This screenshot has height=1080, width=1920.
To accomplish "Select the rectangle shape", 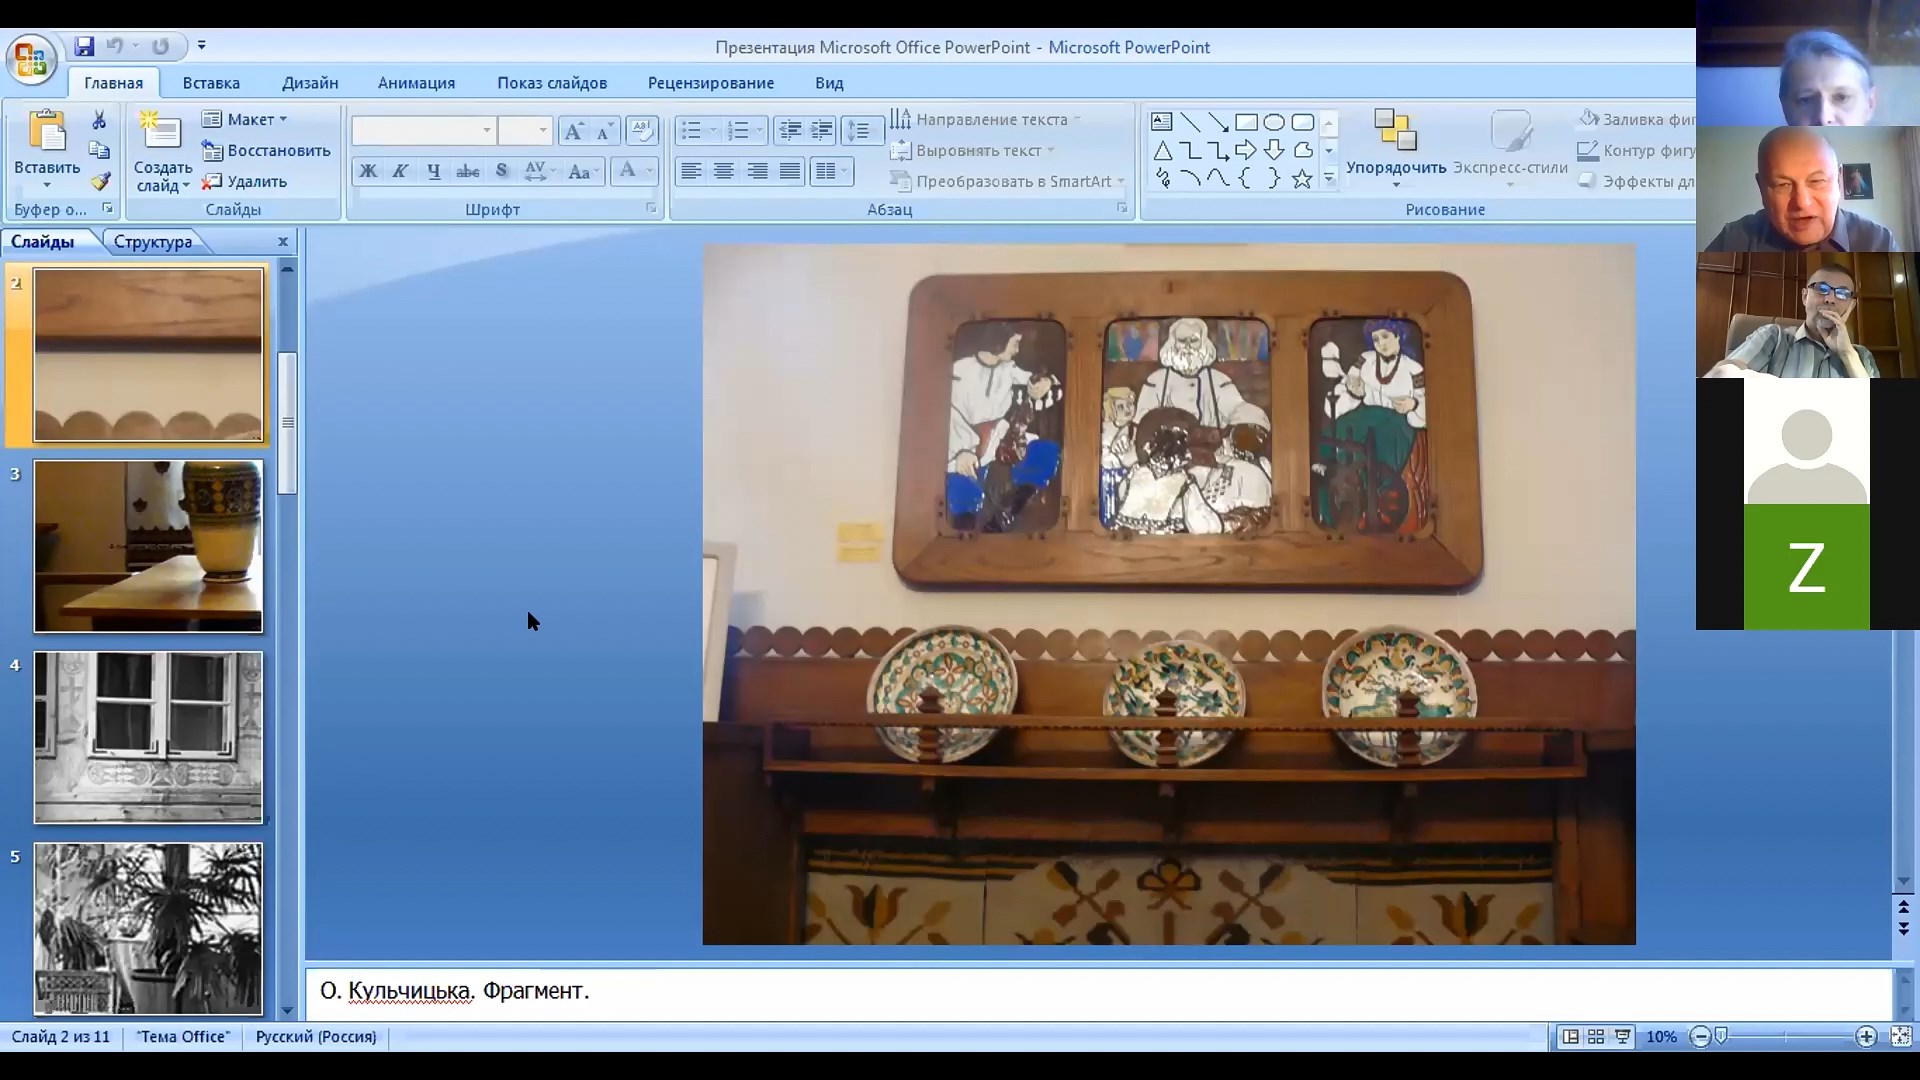I will coord(1246,122).
